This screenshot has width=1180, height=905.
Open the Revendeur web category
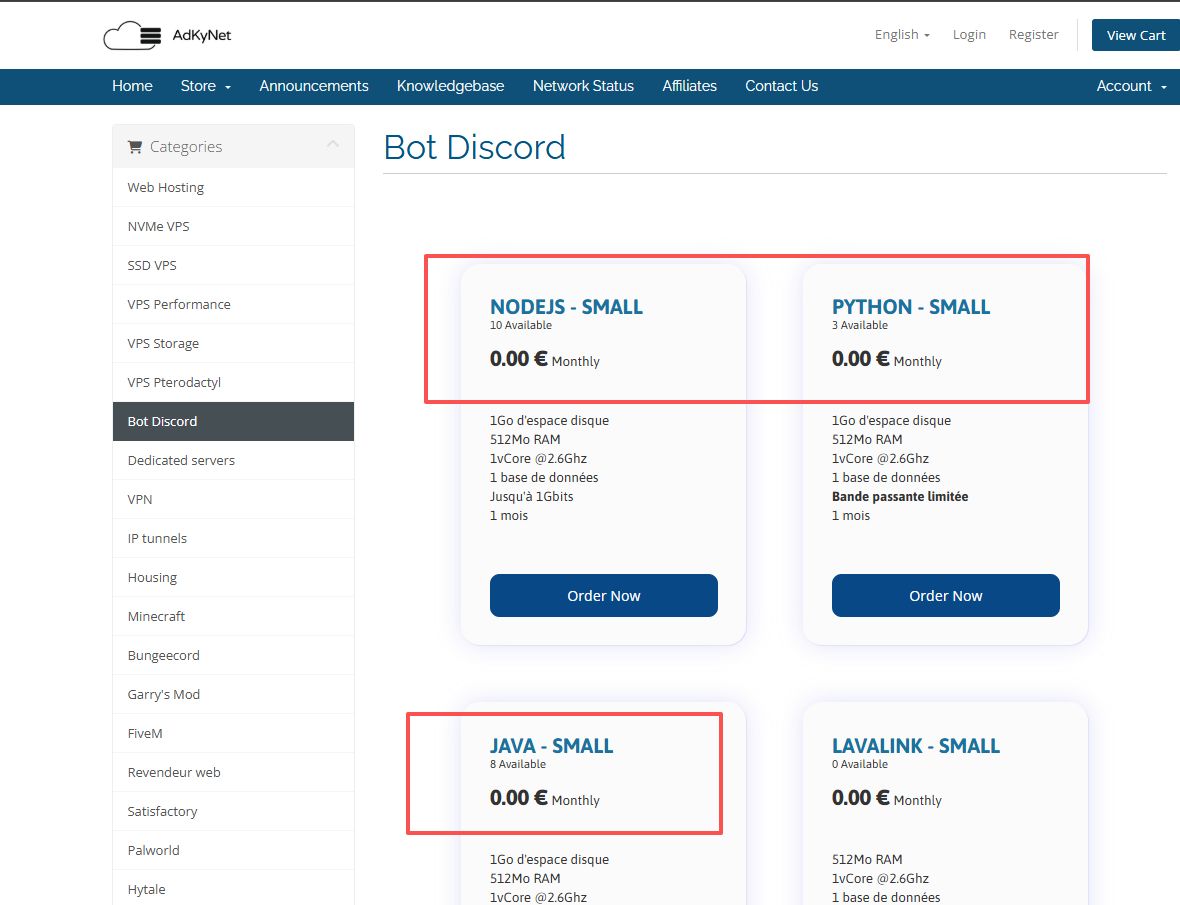pyautogui.click(x=233, y=773)
